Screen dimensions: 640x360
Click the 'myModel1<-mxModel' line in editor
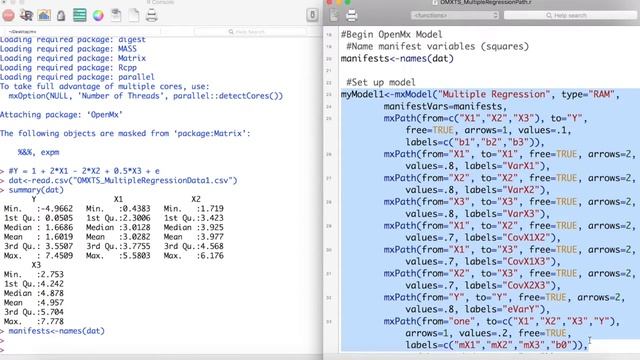(x=480, y=94)
